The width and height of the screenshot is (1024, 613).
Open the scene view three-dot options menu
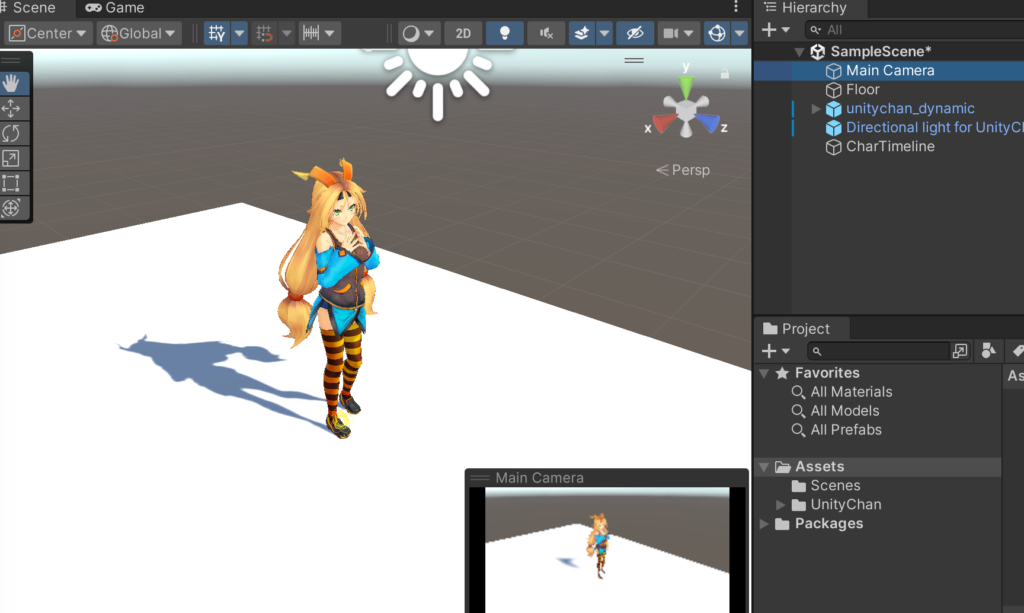click(x=736, y=7)
